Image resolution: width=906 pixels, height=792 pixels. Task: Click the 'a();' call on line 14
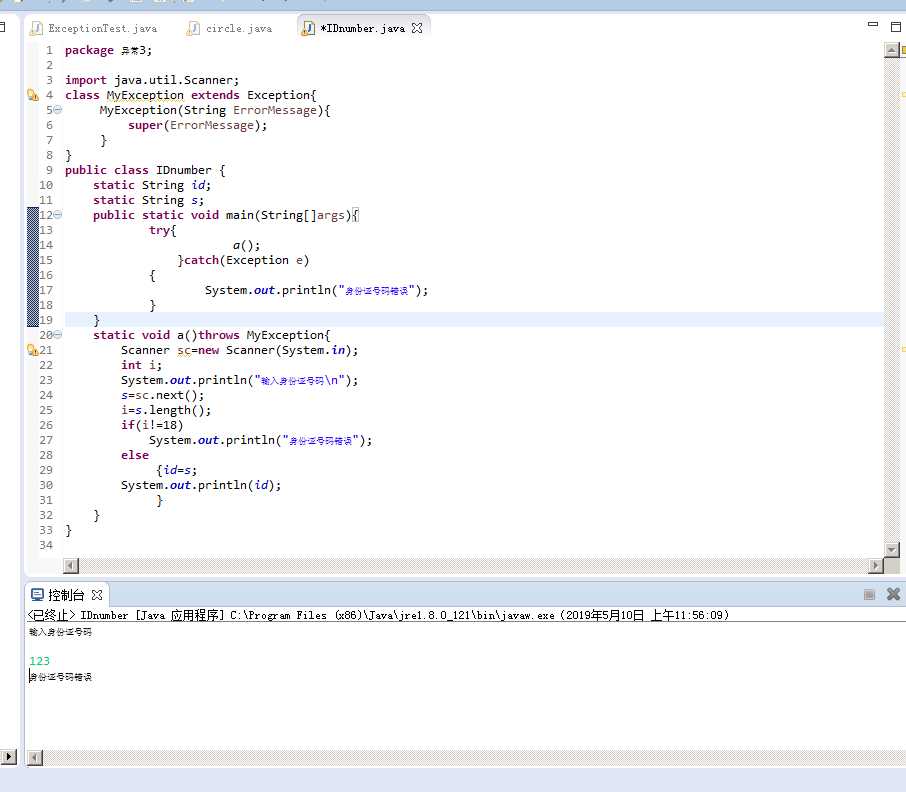pyautogui.click(x=247, y=245)
